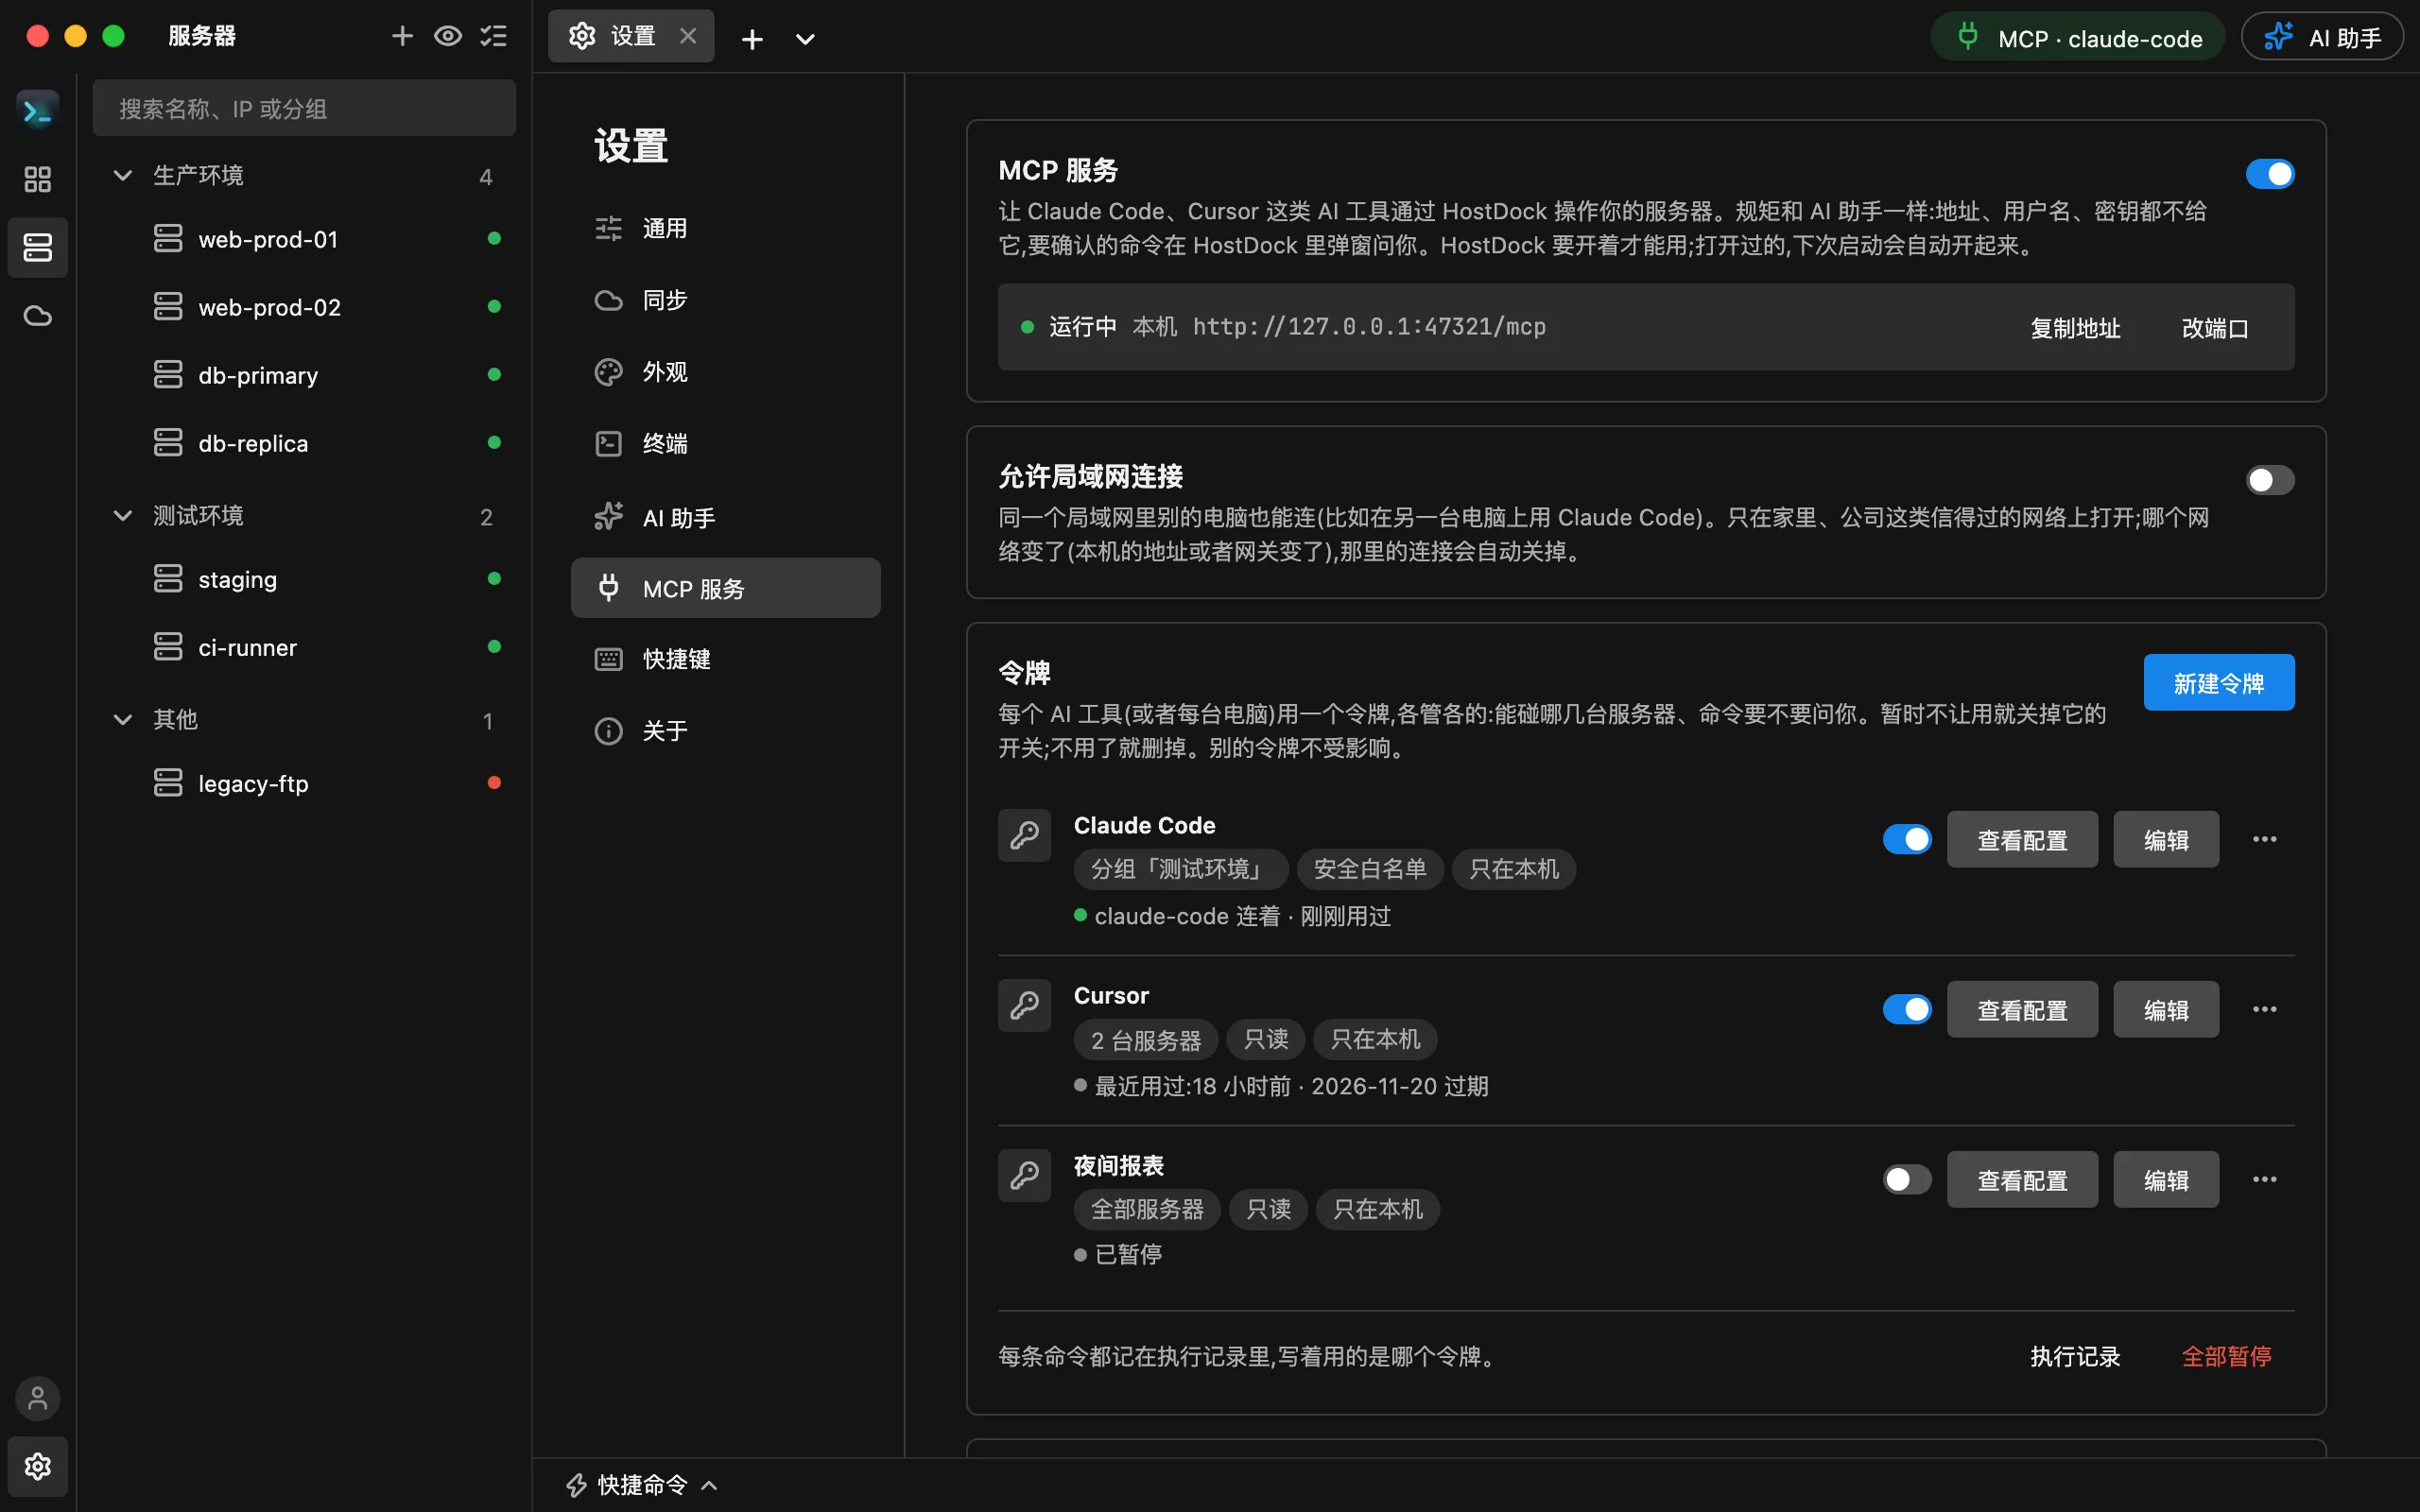2420x1512 pixels.
Task: Open 快捷键 settings section
Action: [725, 659]
